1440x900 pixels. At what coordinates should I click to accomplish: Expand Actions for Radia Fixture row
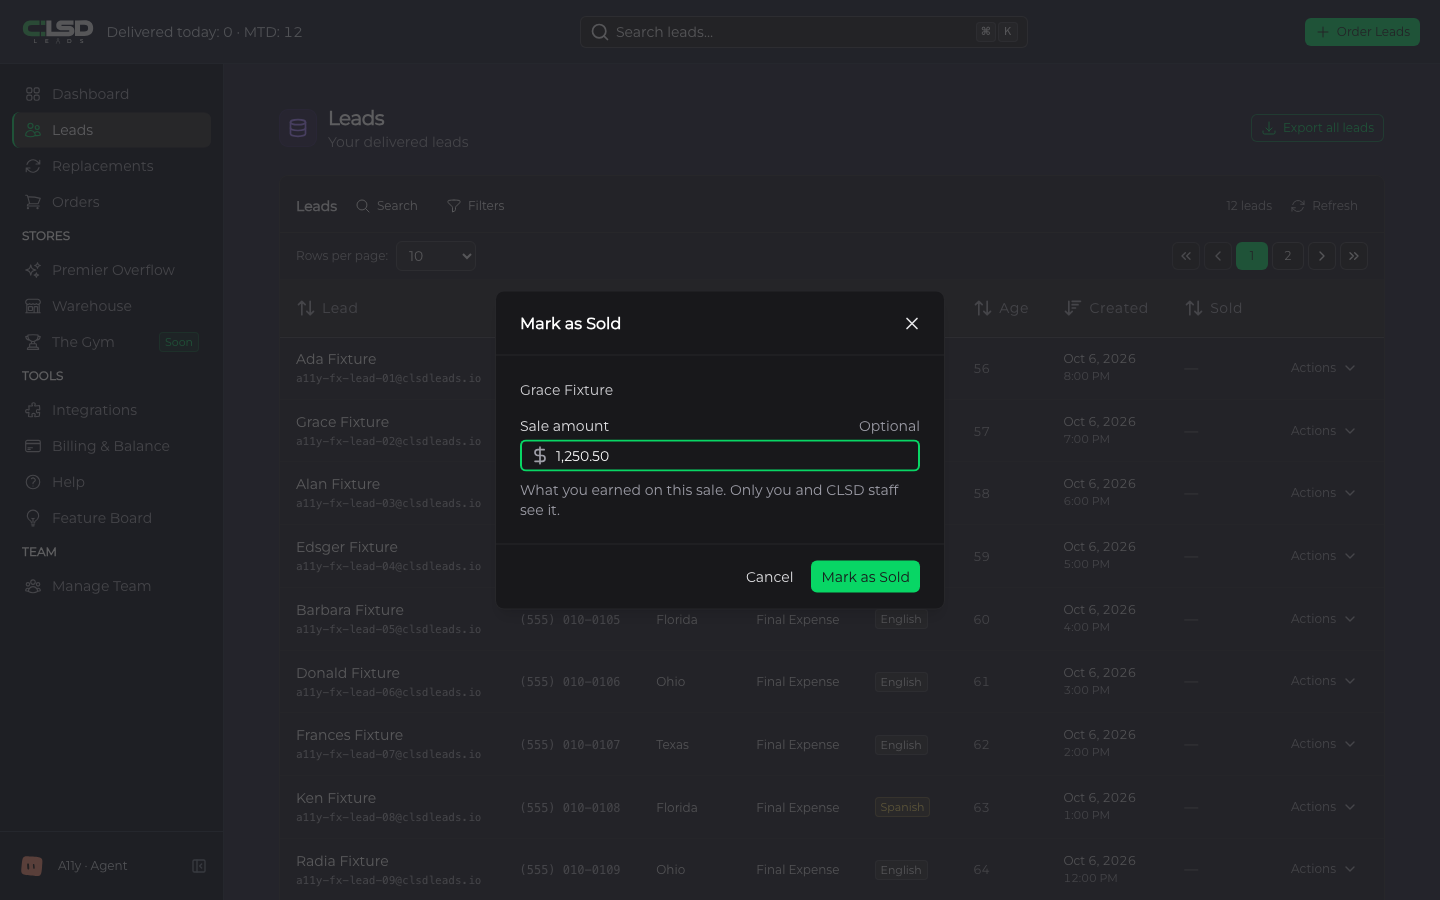pyautogui.click(x=1323, y=869)
